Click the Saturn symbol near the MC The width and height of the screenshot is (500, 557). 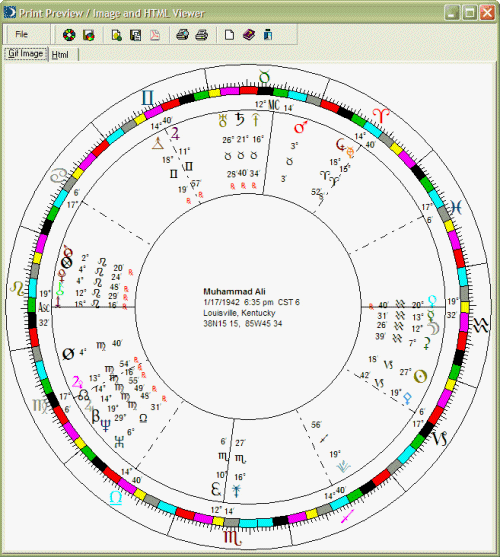240,119
